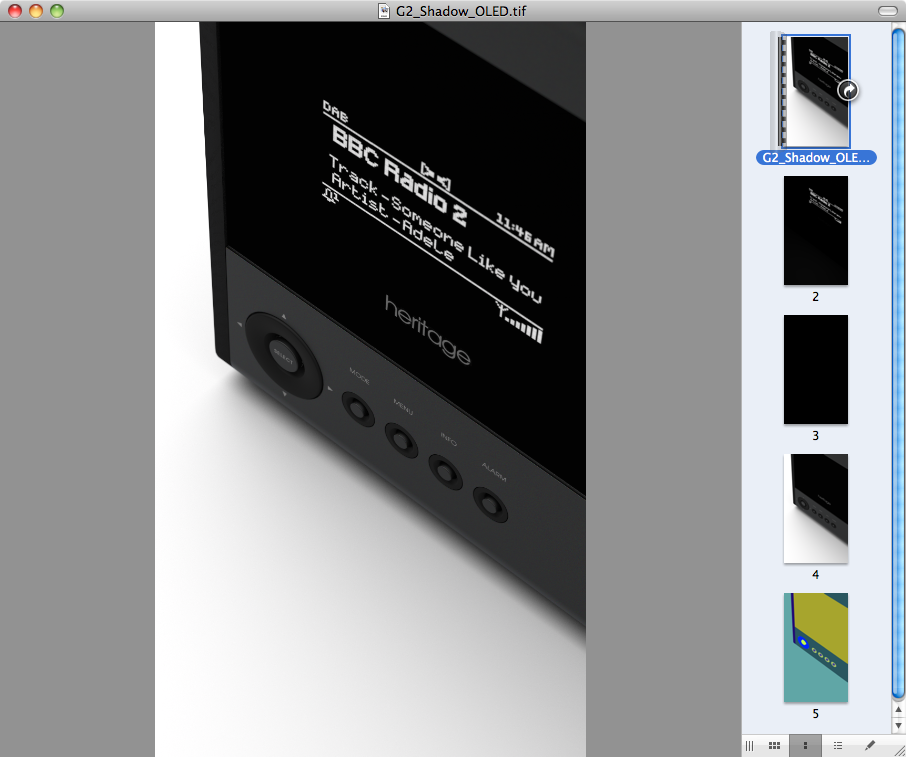Image resolution: width=906 pixels, height=757 pixels.
Task: Zoom the window with the green button
Action: (x=57, y=11)
